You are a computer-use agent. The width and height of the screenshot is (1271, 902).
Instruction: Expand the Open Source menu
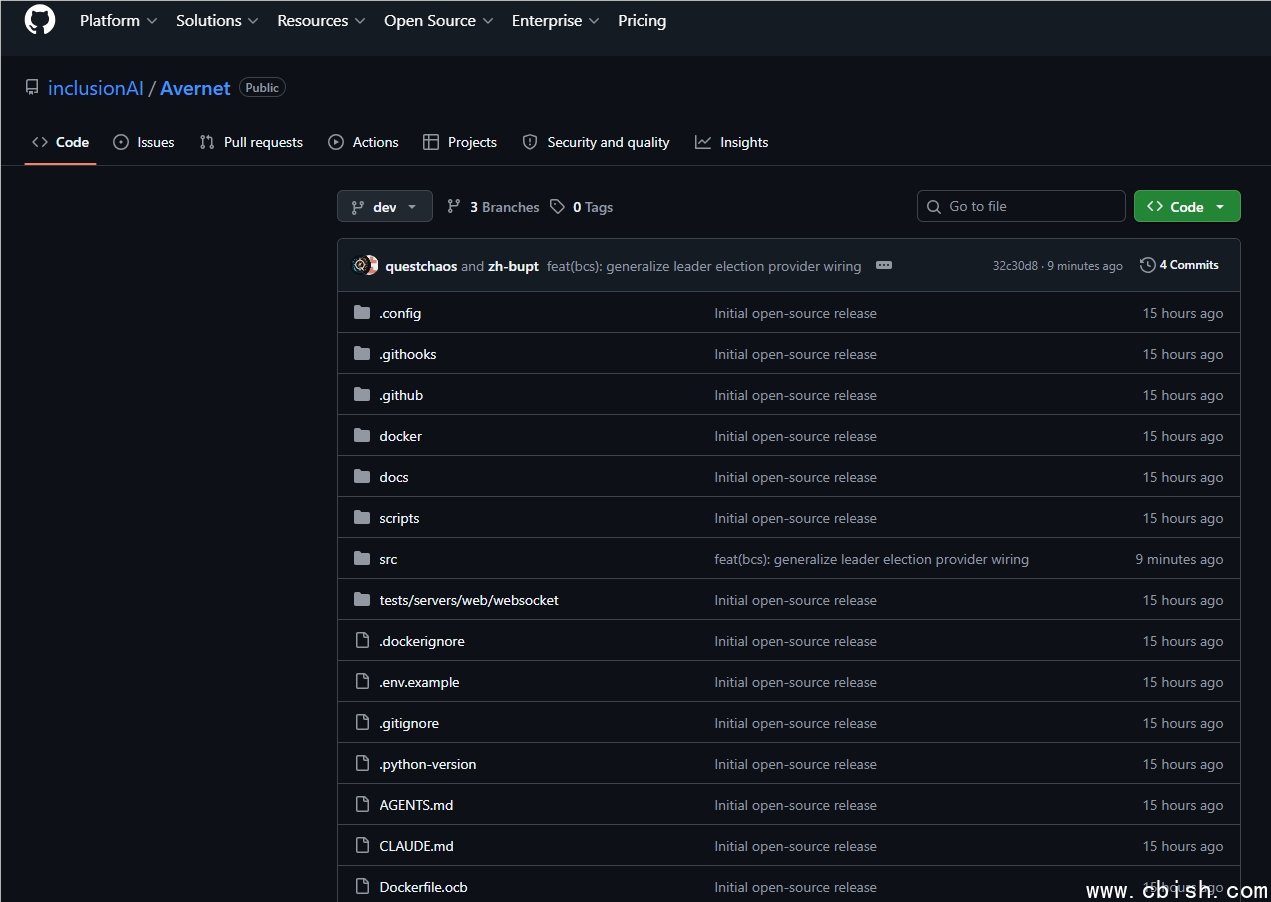pos(438,20)
